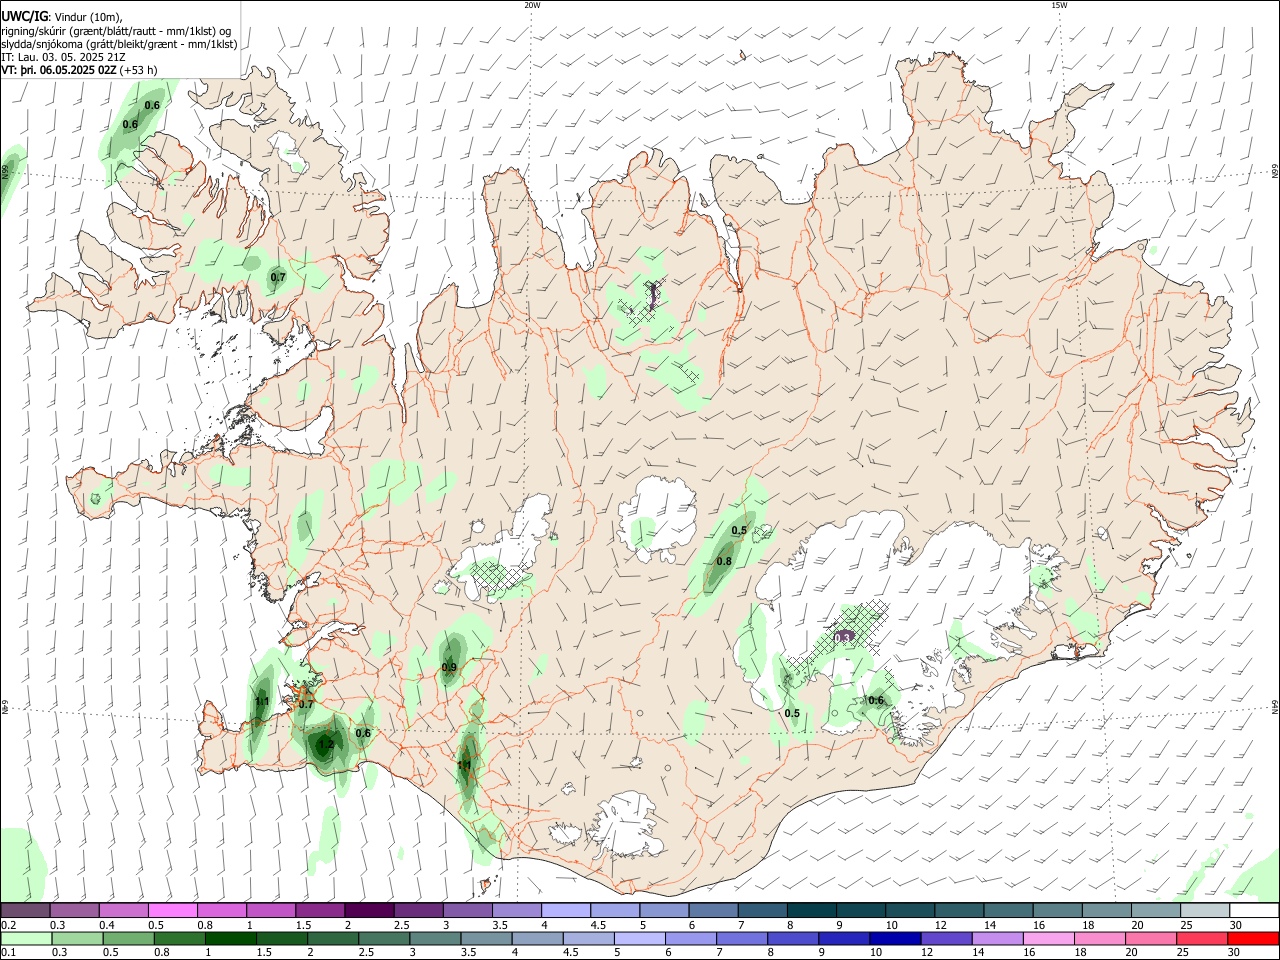The image size is (1280, 960).
Task: Click the 0.9 precipitation value on the map
Action: 449,667
